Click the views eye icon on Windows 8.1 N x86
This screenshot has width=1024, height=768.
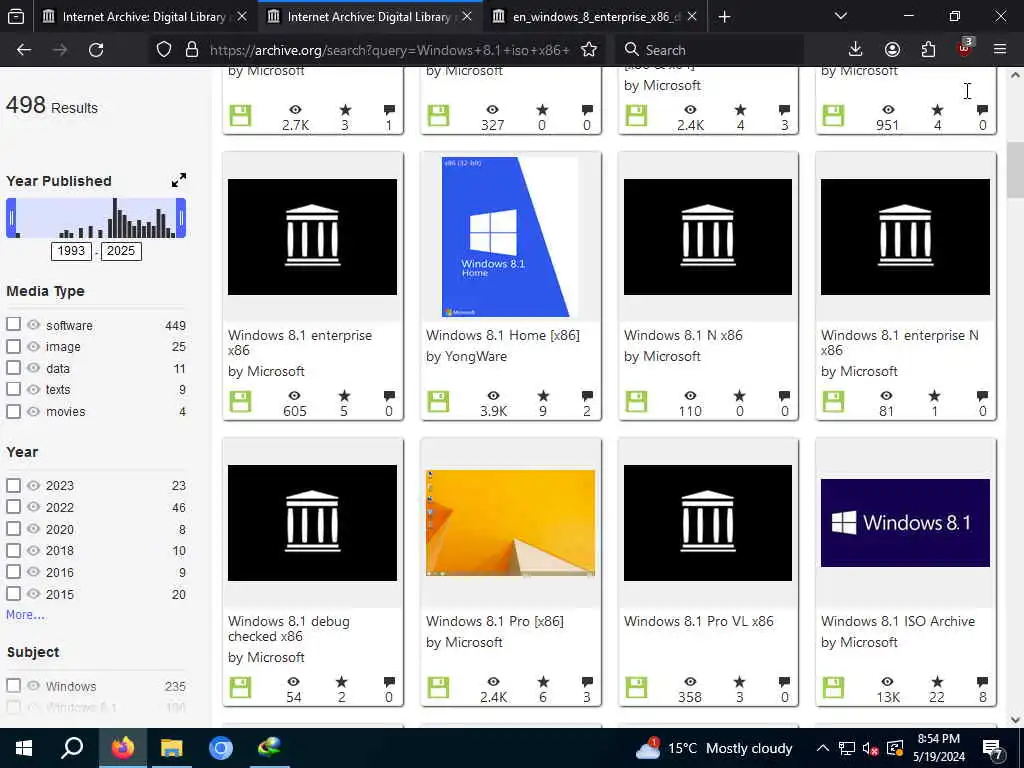(690, 396)
